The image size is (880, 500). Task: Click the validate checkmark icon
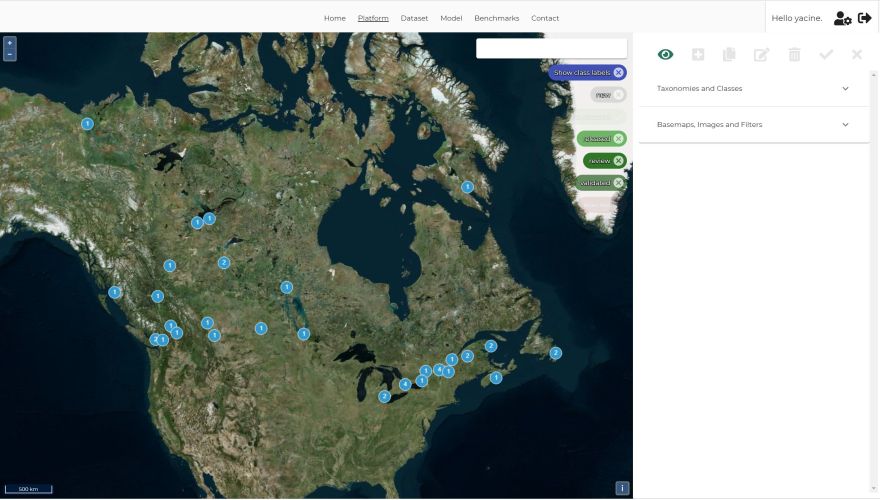pyautogui.click(x=826, y=54)
